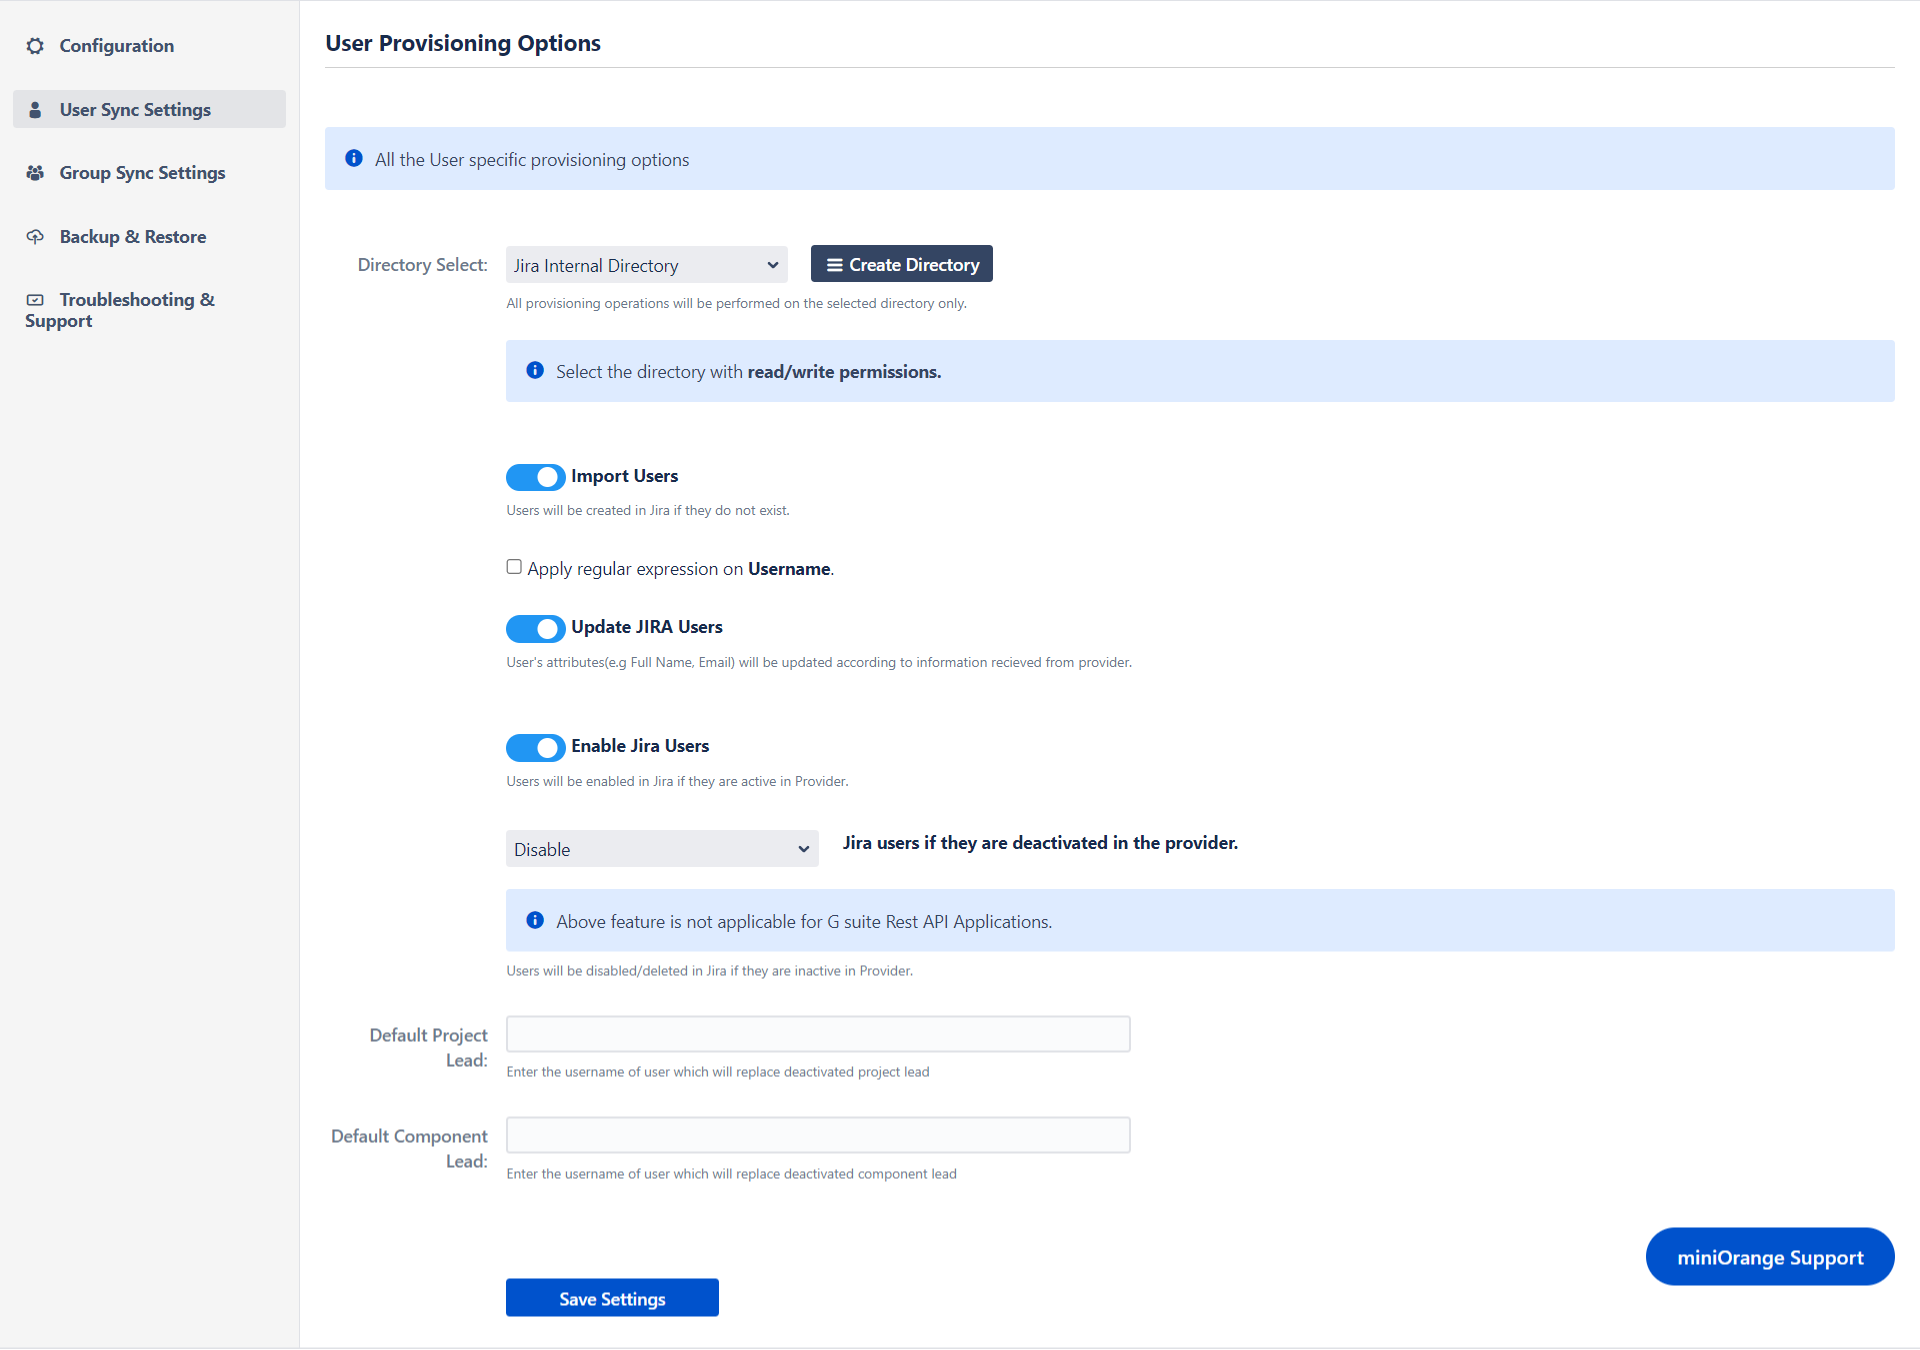The height and width of the screenshot is (1350, 1920).
Task: Toggle the Import Users switch off
Action: (535, 476)
